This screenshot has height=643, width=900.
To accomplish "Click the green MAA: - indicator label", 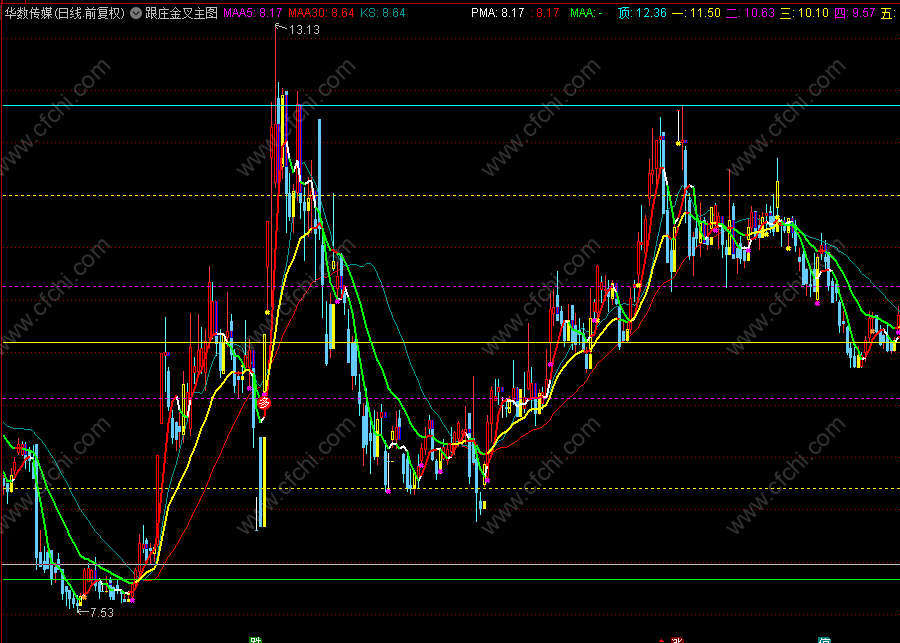I will click(587, 13).
